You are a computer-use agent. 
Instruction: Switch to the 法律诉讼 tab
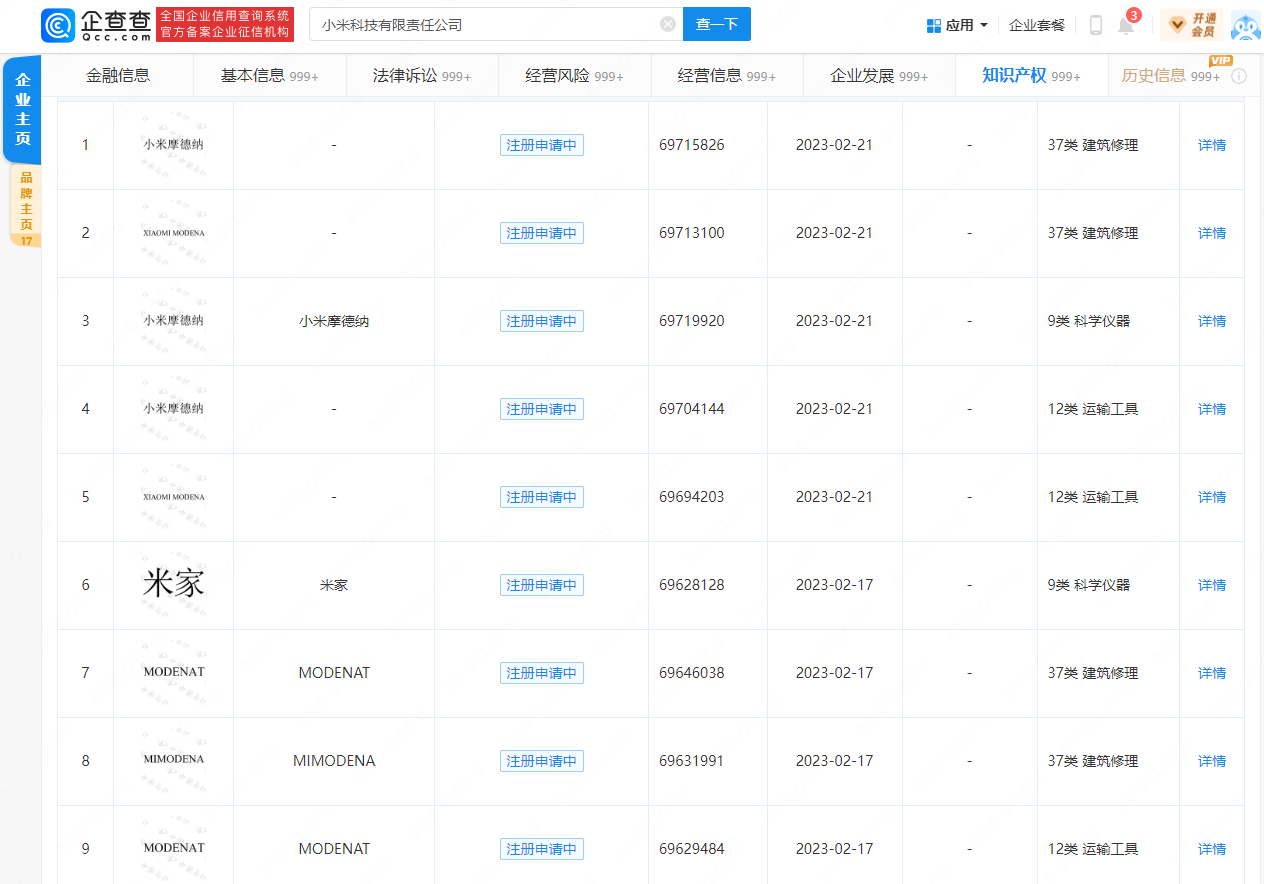click(x=421, y=76)
